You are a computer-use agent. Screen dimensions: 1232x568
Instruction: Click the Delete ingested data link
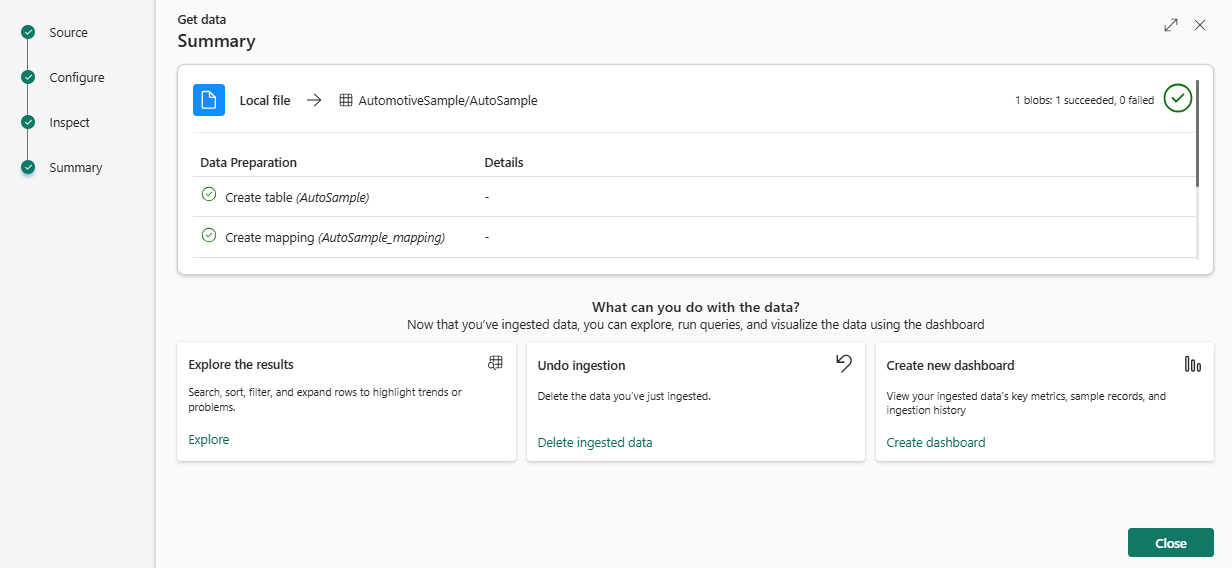point(595,442)
